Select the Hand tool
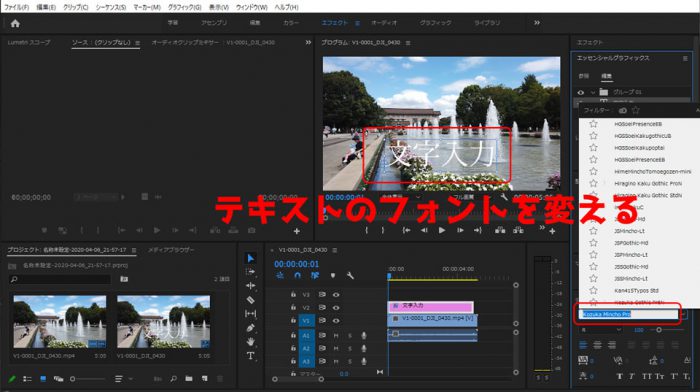 (x=250, y=342)
